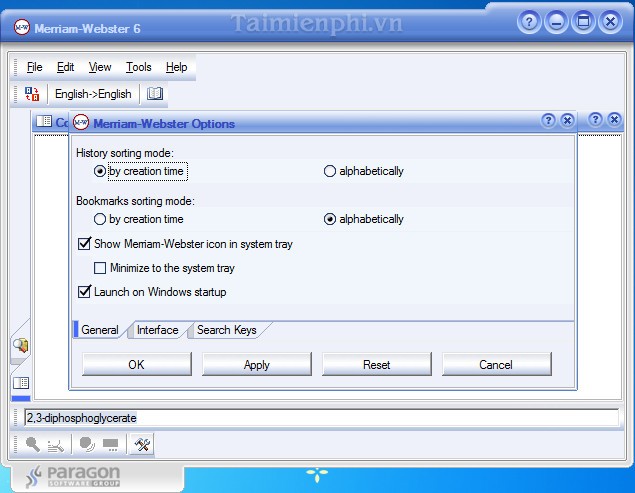This screenshot has height=493, width=635.
Task: Select History sorting alphabetically
Action: coord(364,171)
